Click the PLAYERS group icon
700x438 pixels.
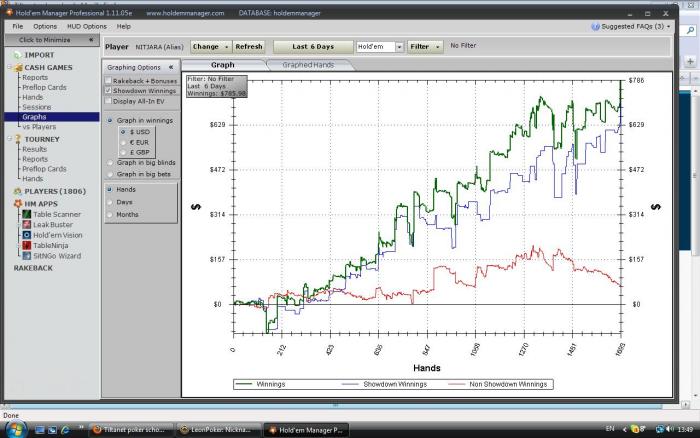[17, 191]
